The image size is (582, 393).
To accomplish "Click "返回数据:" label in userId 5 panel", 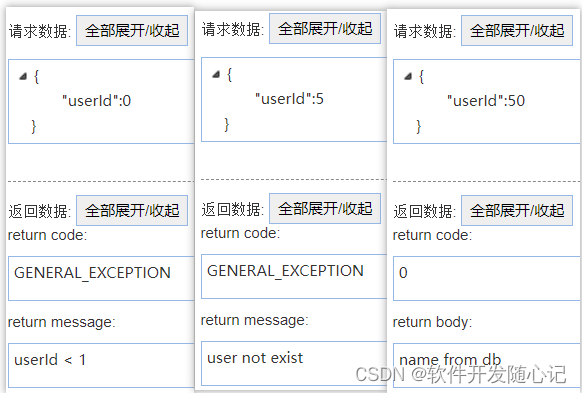I will pos(233,209).
